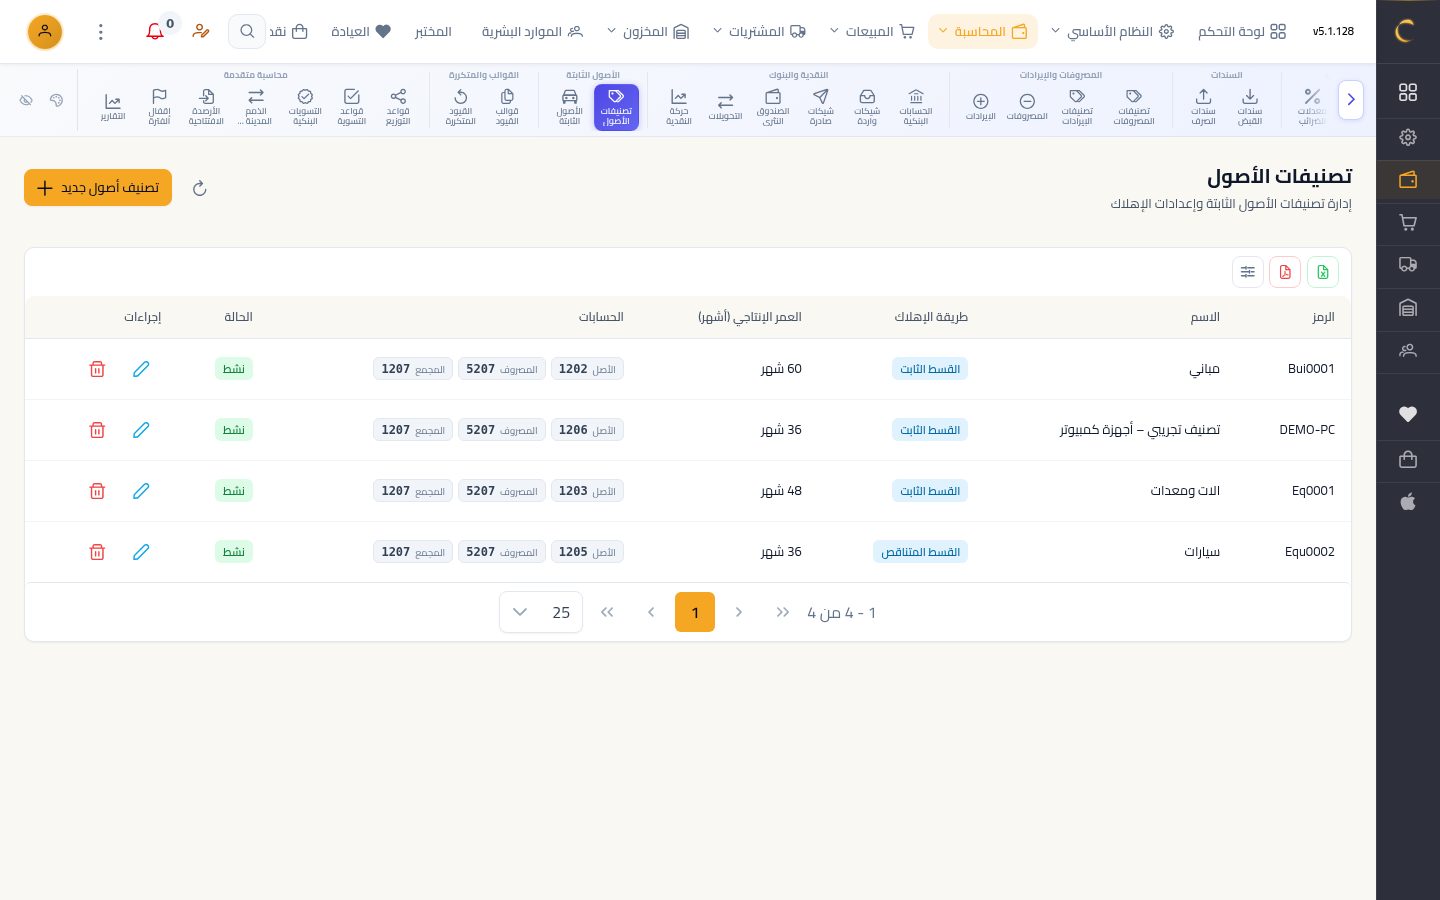Open تصنيفات المصروفات in the ribbon
1440x900 pixels.
click(x=1134, y=106)
